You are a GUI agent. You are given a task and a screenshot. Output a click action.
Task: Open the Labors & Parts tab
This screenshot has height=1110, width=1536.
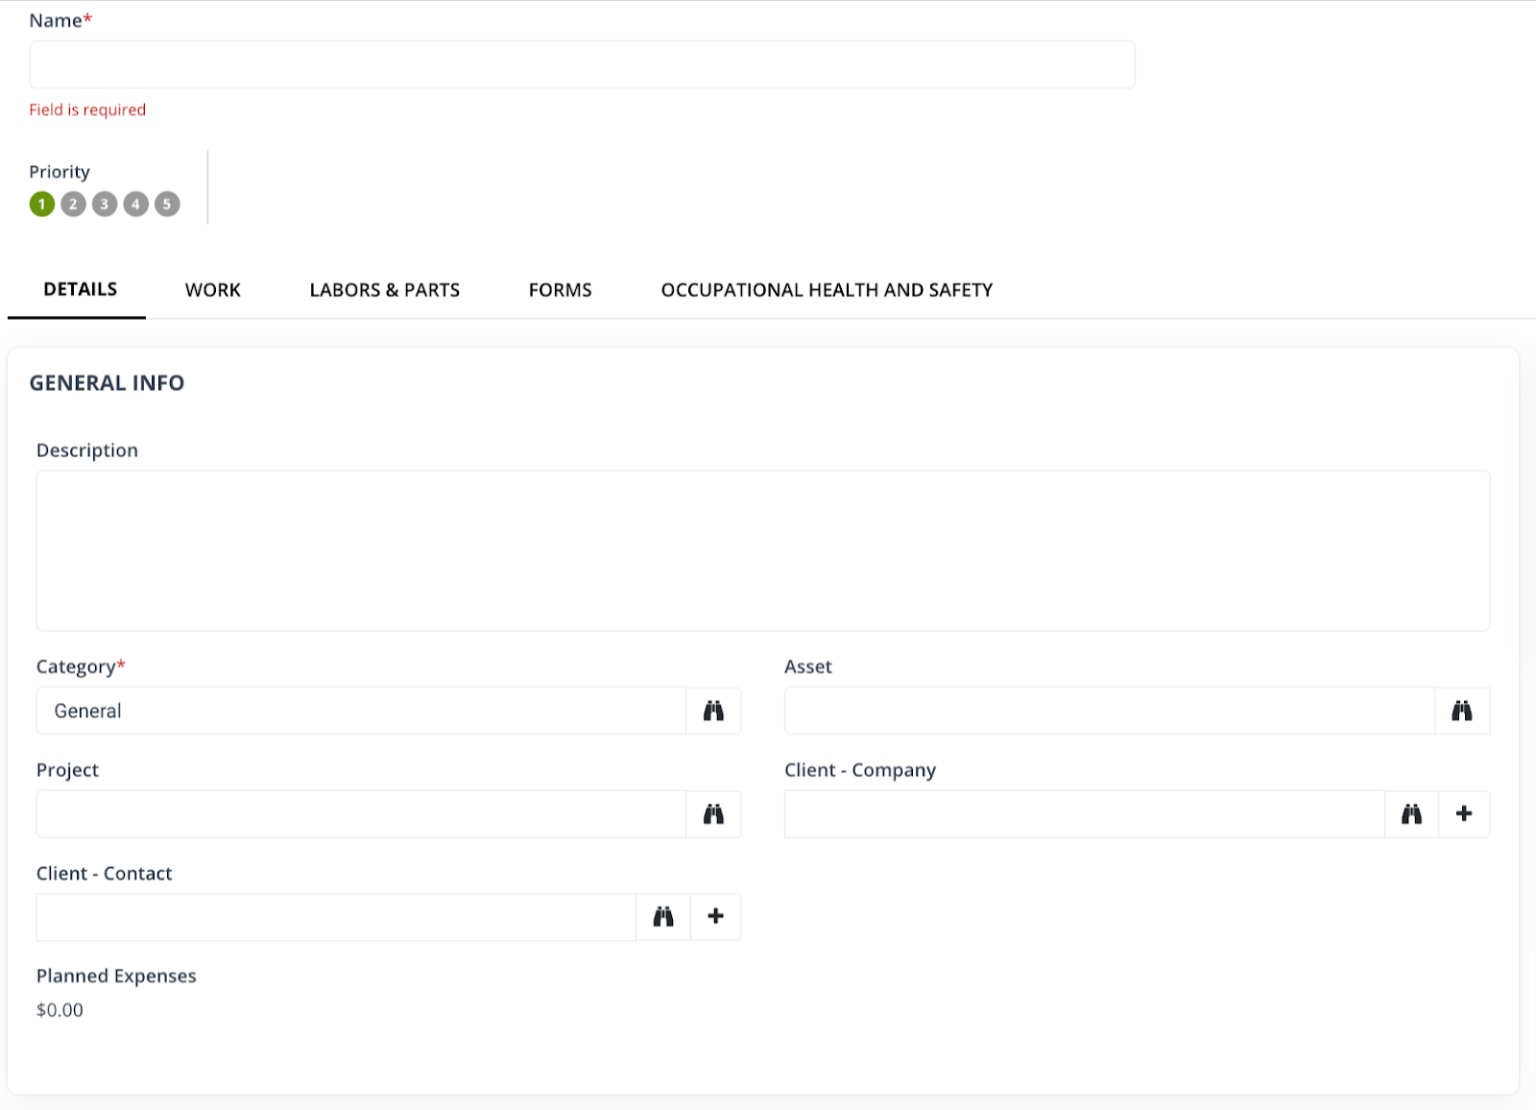(384, 289)
